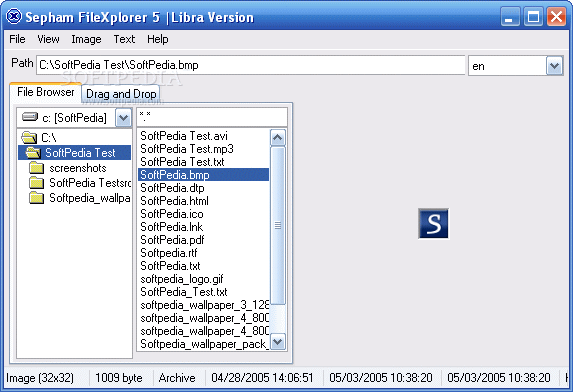Click the S logo image preview
573x392 pixels.
433,224
